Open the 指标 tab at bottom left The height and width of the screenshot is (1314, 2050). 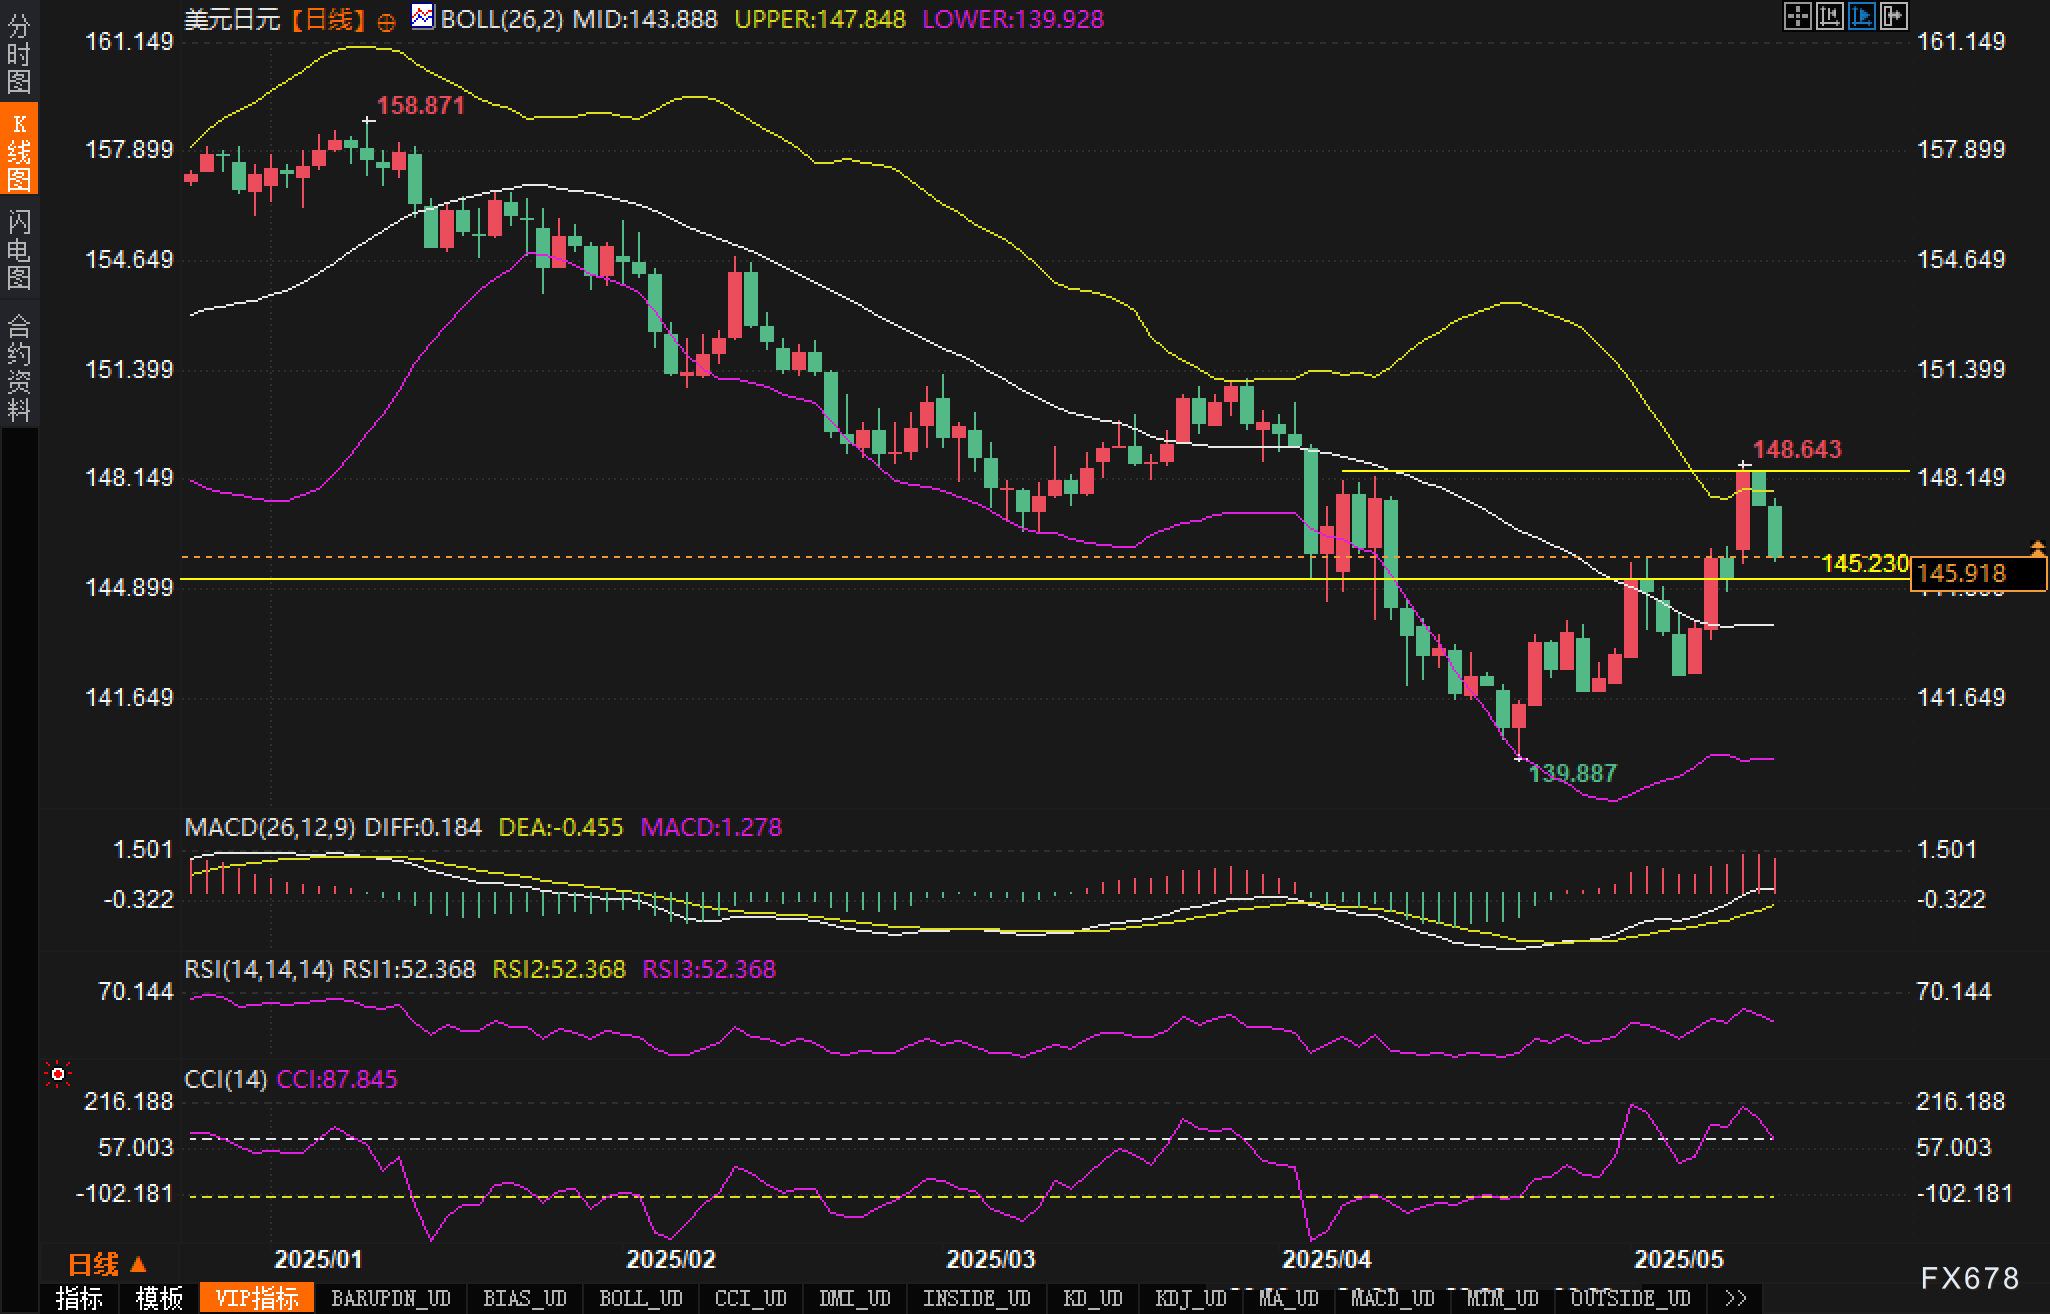[79, 1298]
